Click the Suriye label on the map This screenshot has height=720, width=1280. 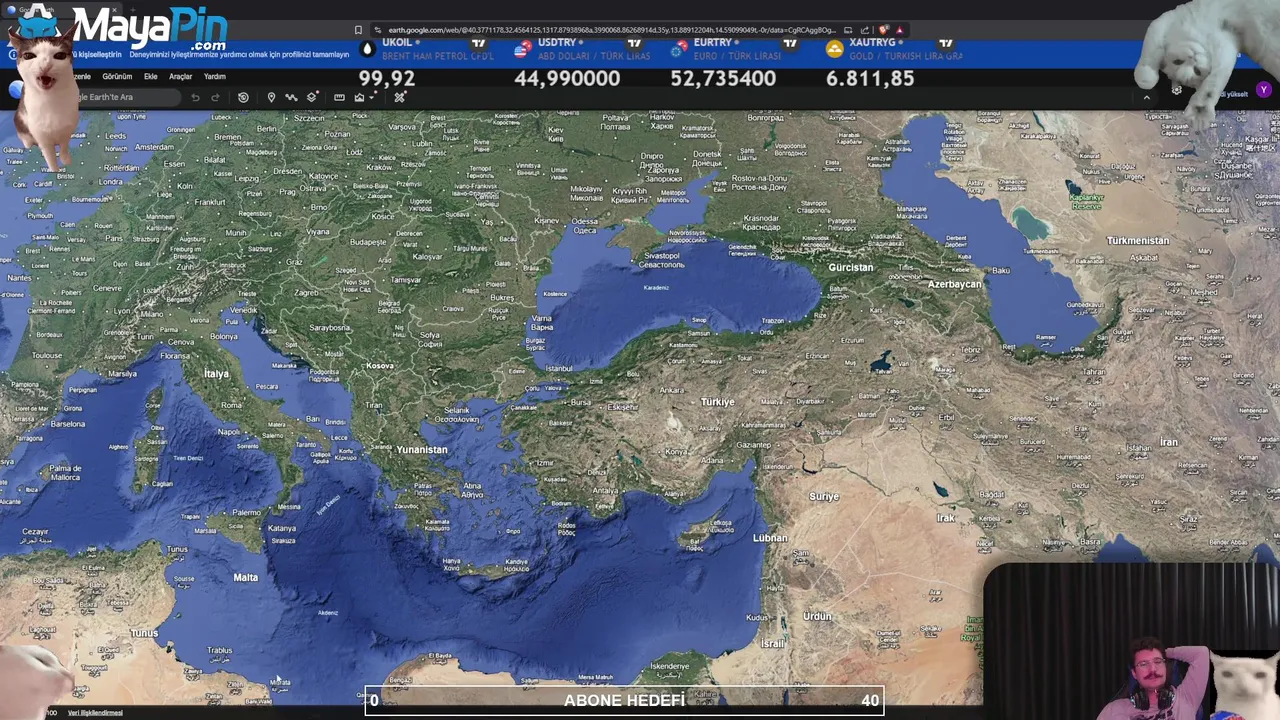point(824,497)
